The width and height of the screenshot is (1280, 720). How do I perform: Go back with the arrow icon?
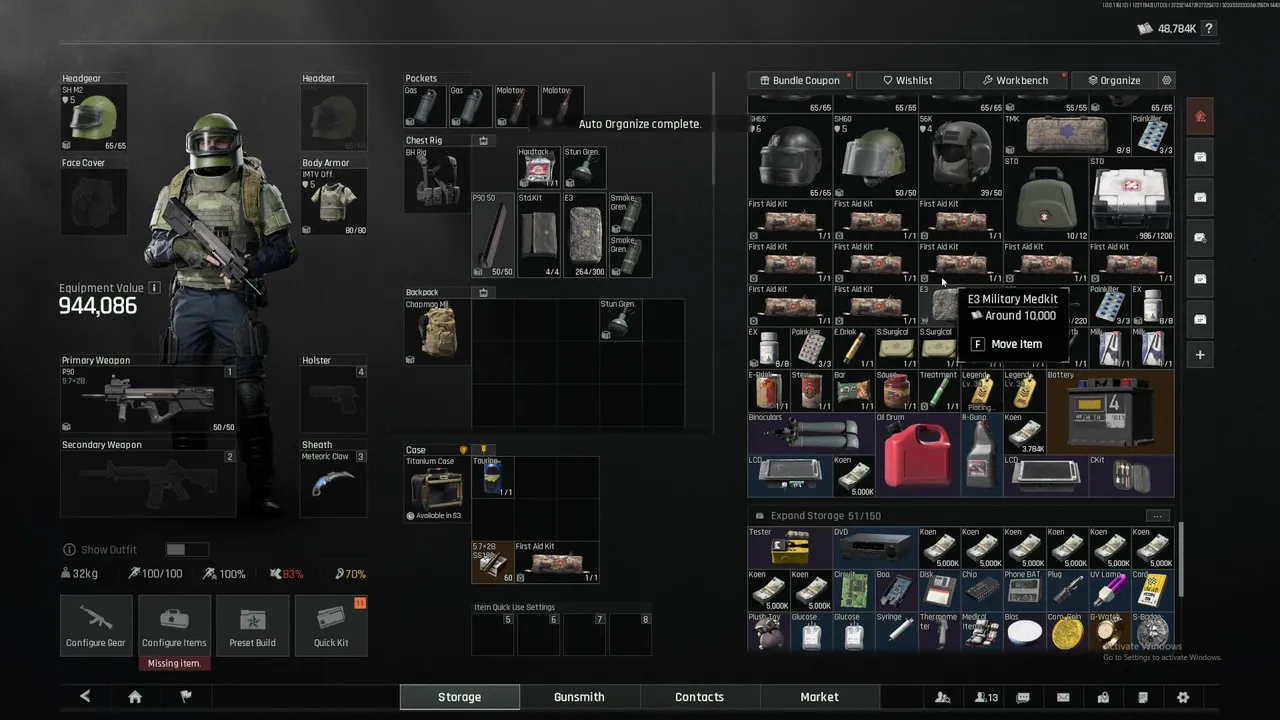tap(85, 697)
